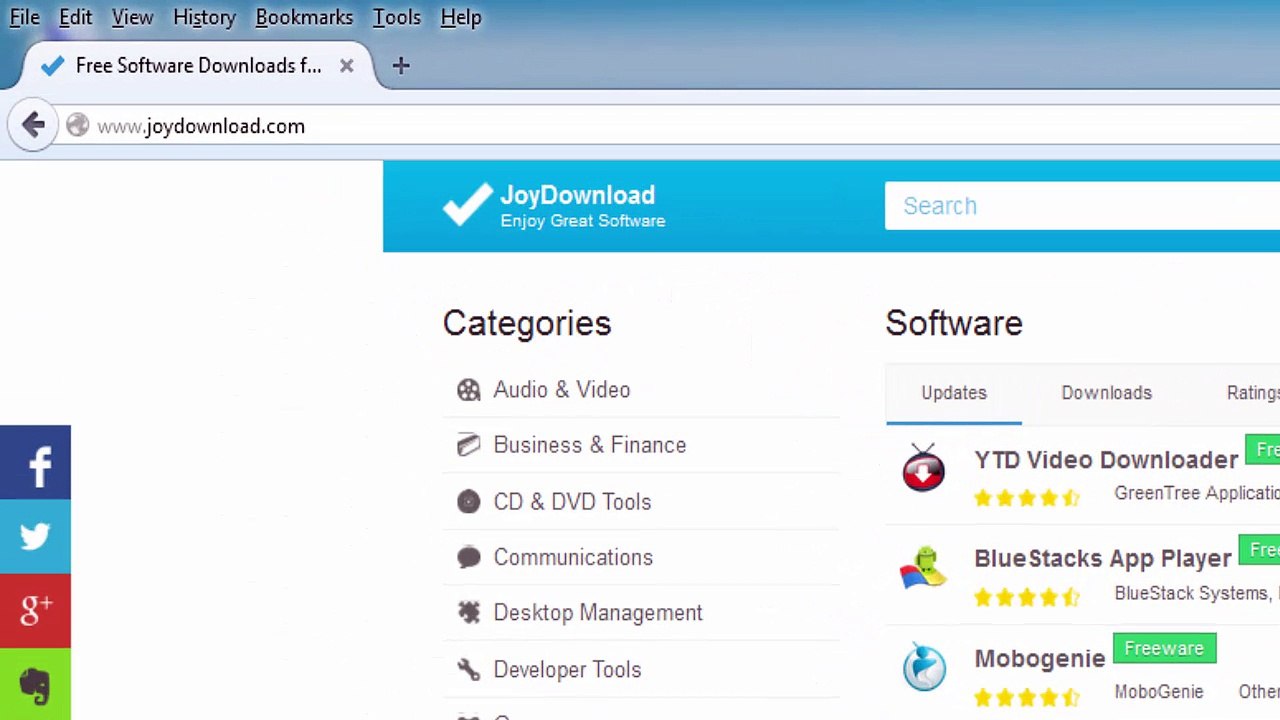Open the Business & Finance category
Image resolution: width=1280 pixels, height=720 pixels.
pos(590,445)
